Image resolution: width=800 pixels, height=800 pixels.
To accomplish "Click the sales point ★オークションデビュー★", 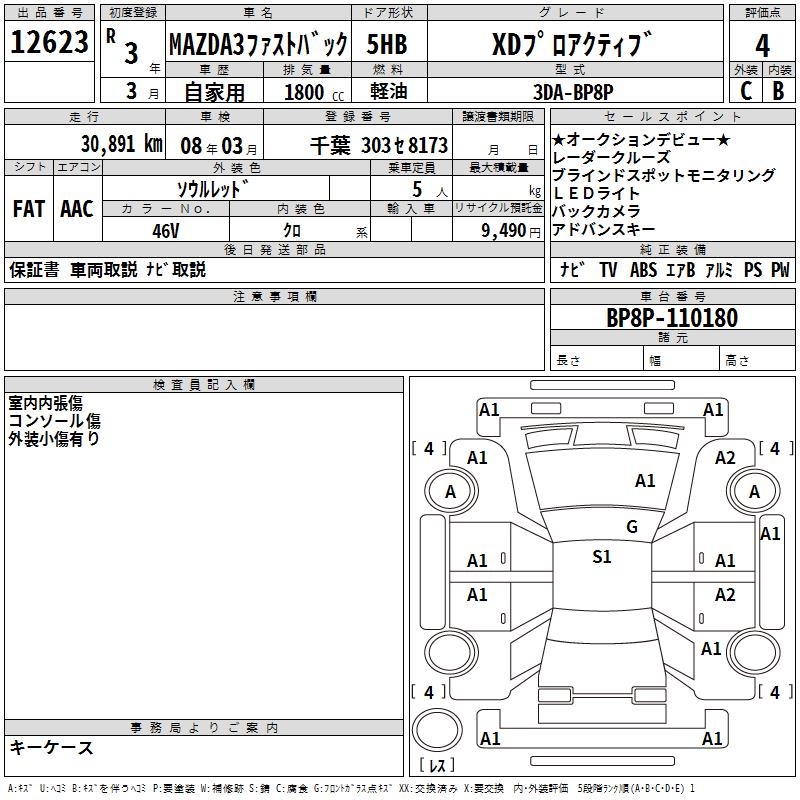I will 641,139.
